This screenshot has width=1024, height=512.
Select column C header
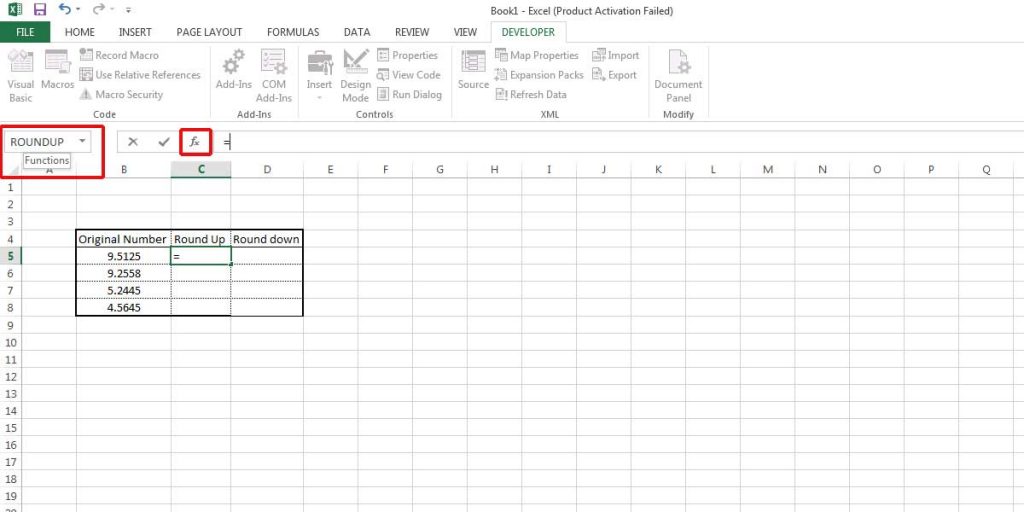coord(201,170)
